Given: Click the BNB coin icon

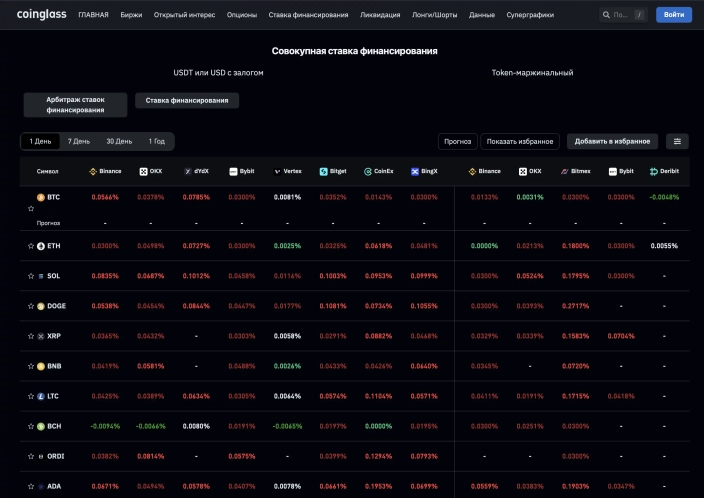Looking at the screenshot, I should (41, 366).
